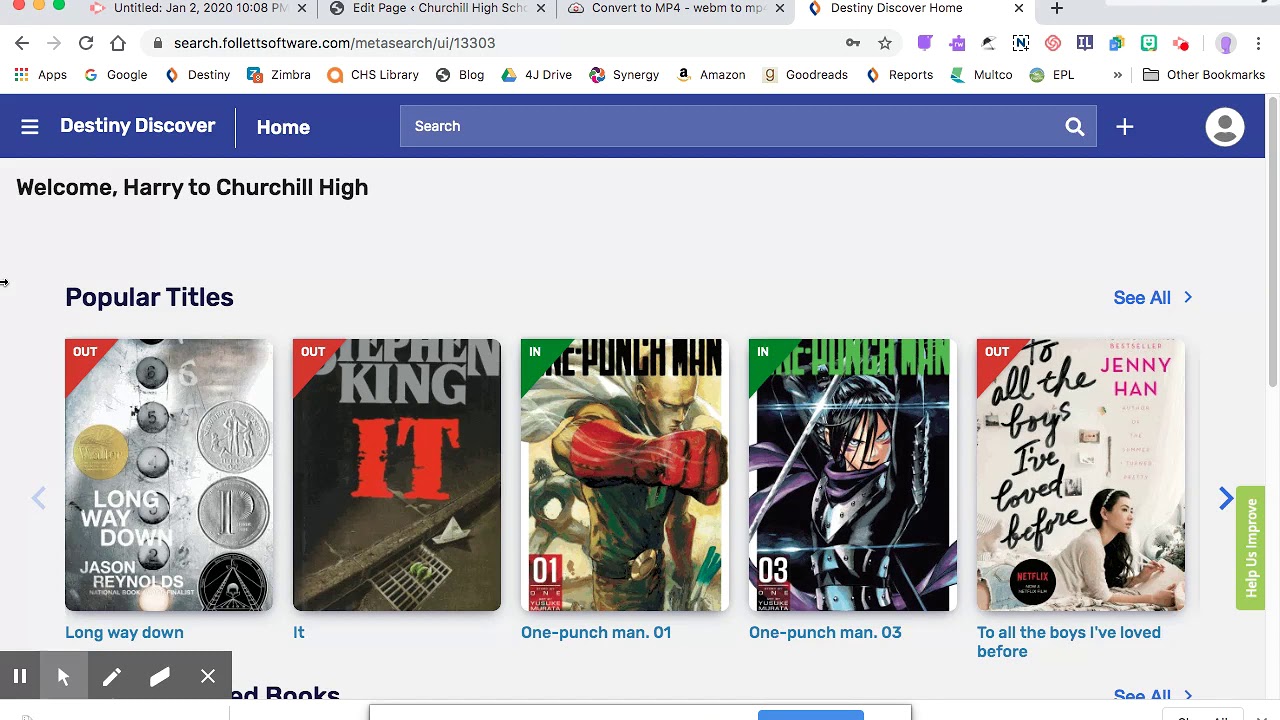Screen dimensions: 1280x720
Task: Expand hidden bookmarks chevron
Action: 1118,75
